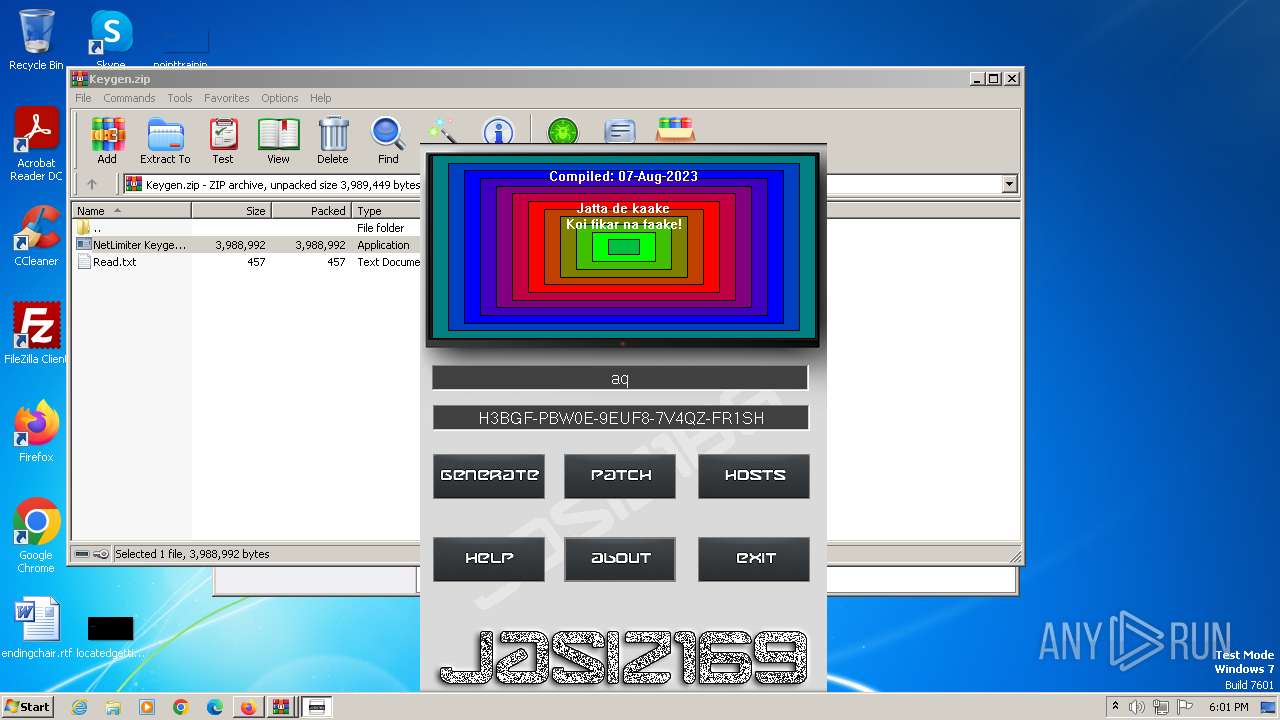Viewport: 1280px width, 720px height.
Task: Click the Delete trash can toolbar icon
Action: [333, 141]
